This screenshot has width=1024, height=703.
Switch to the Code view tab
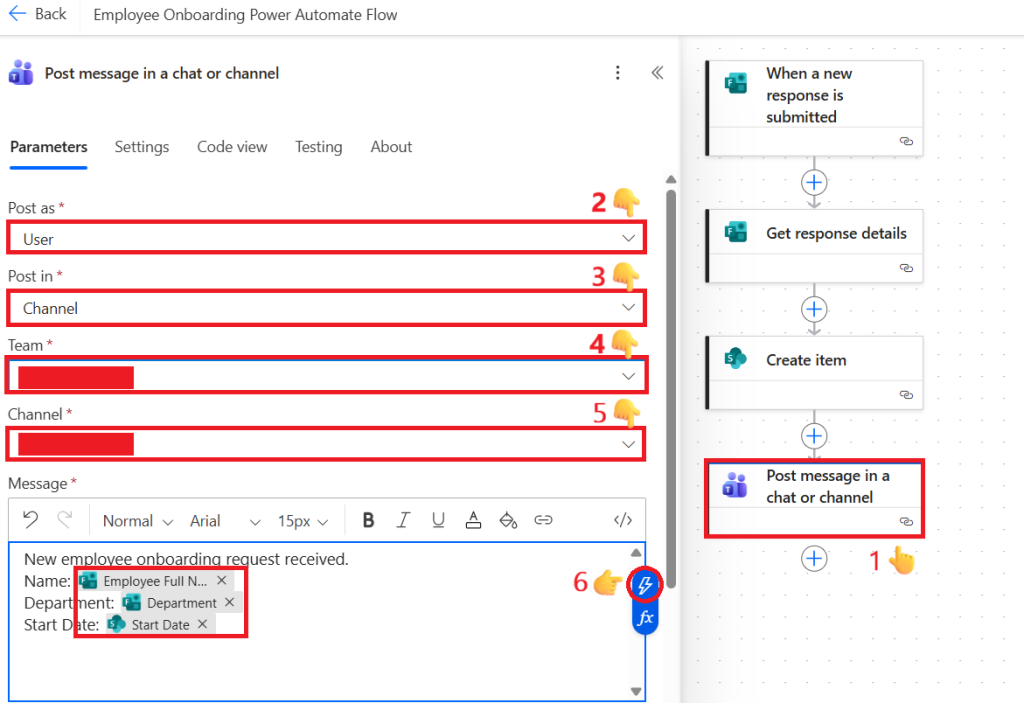point(232,147)
